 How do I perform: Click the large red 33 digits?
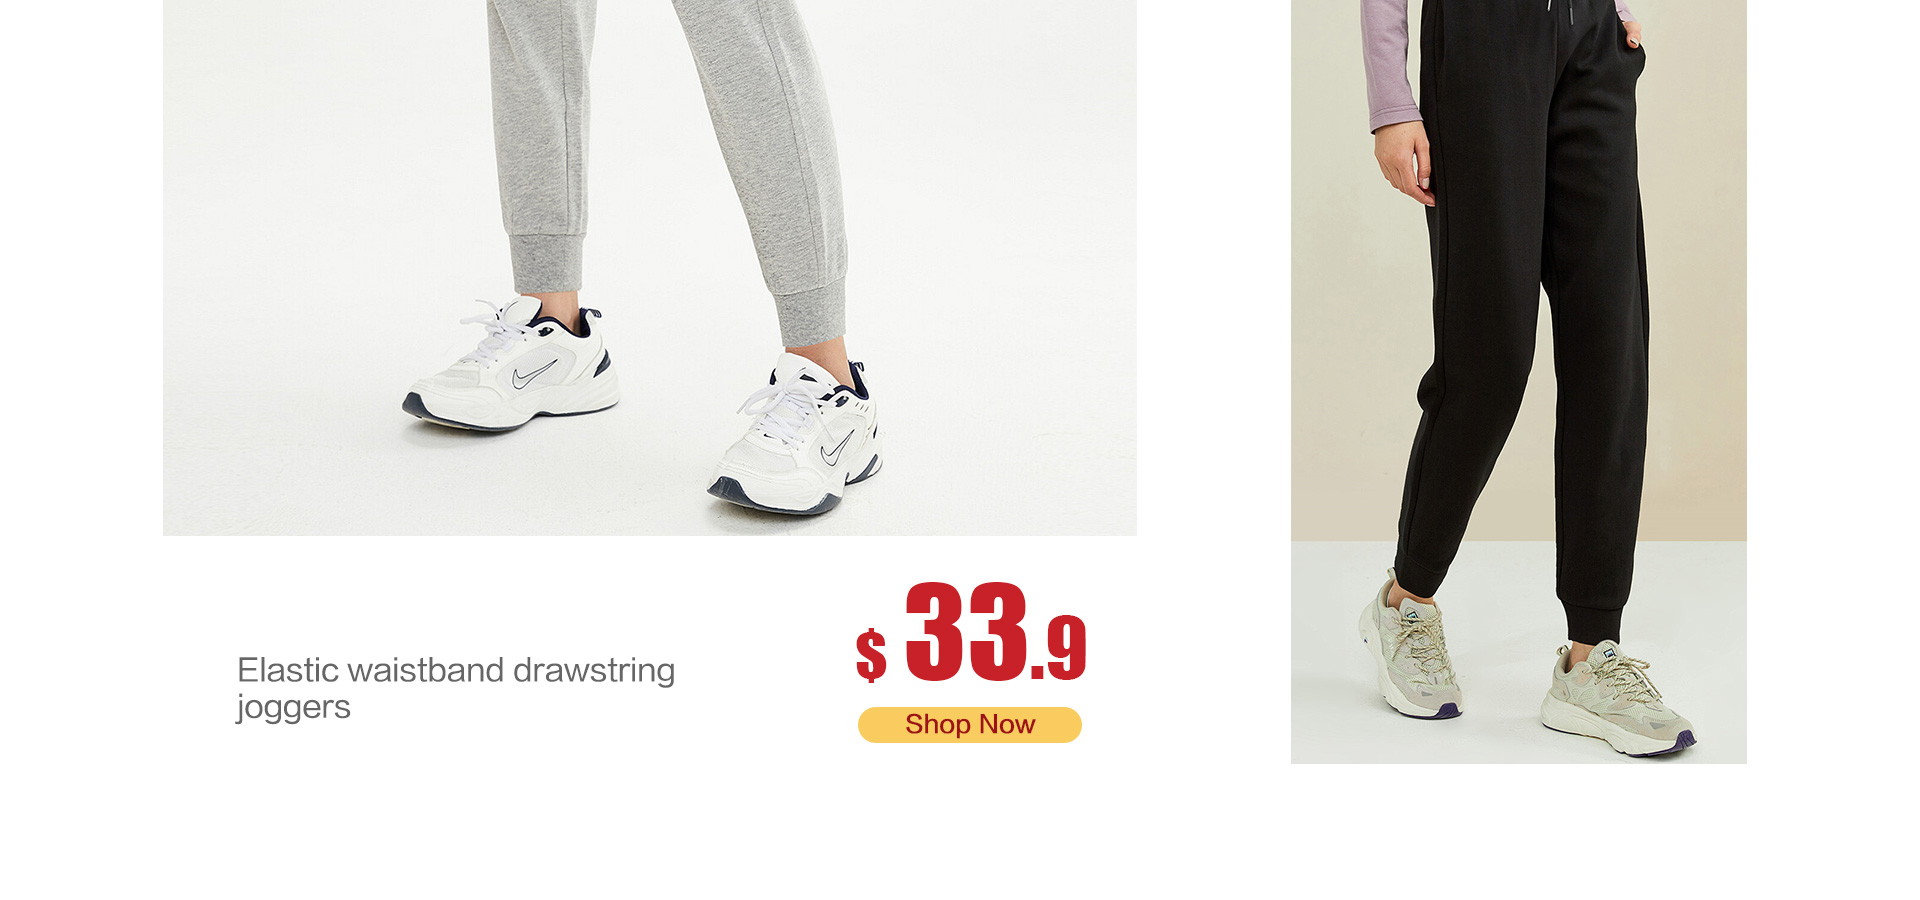click(966, 631)
